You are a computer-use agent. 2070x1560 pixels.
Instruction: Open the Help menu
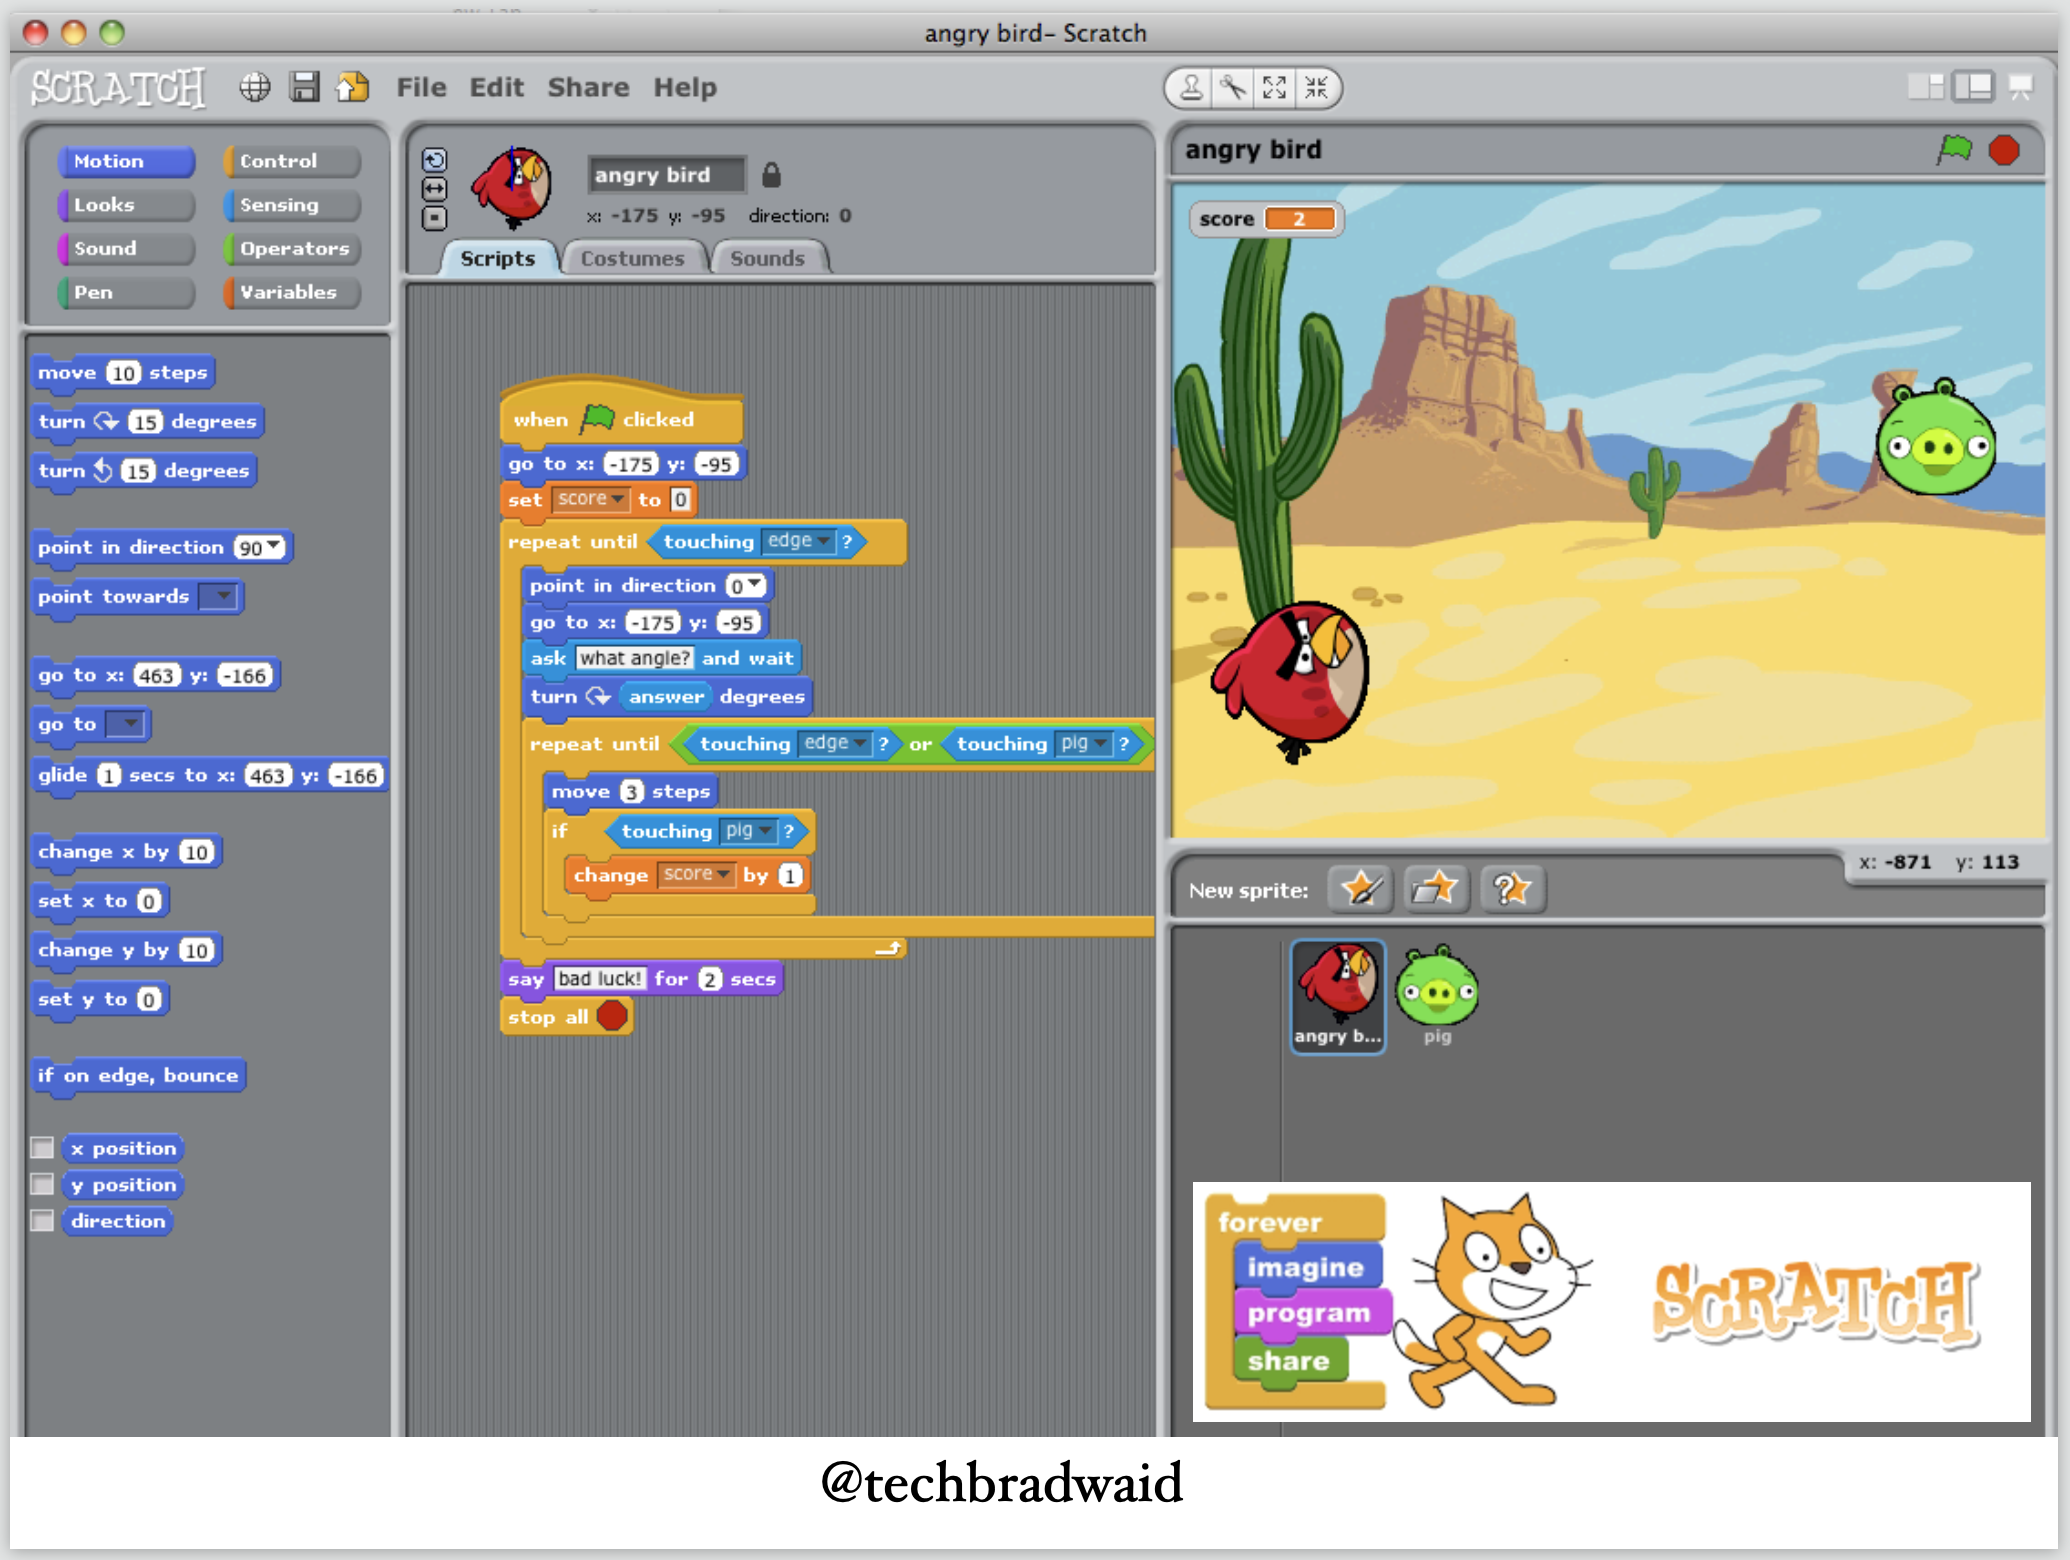(x=685, y=88)
